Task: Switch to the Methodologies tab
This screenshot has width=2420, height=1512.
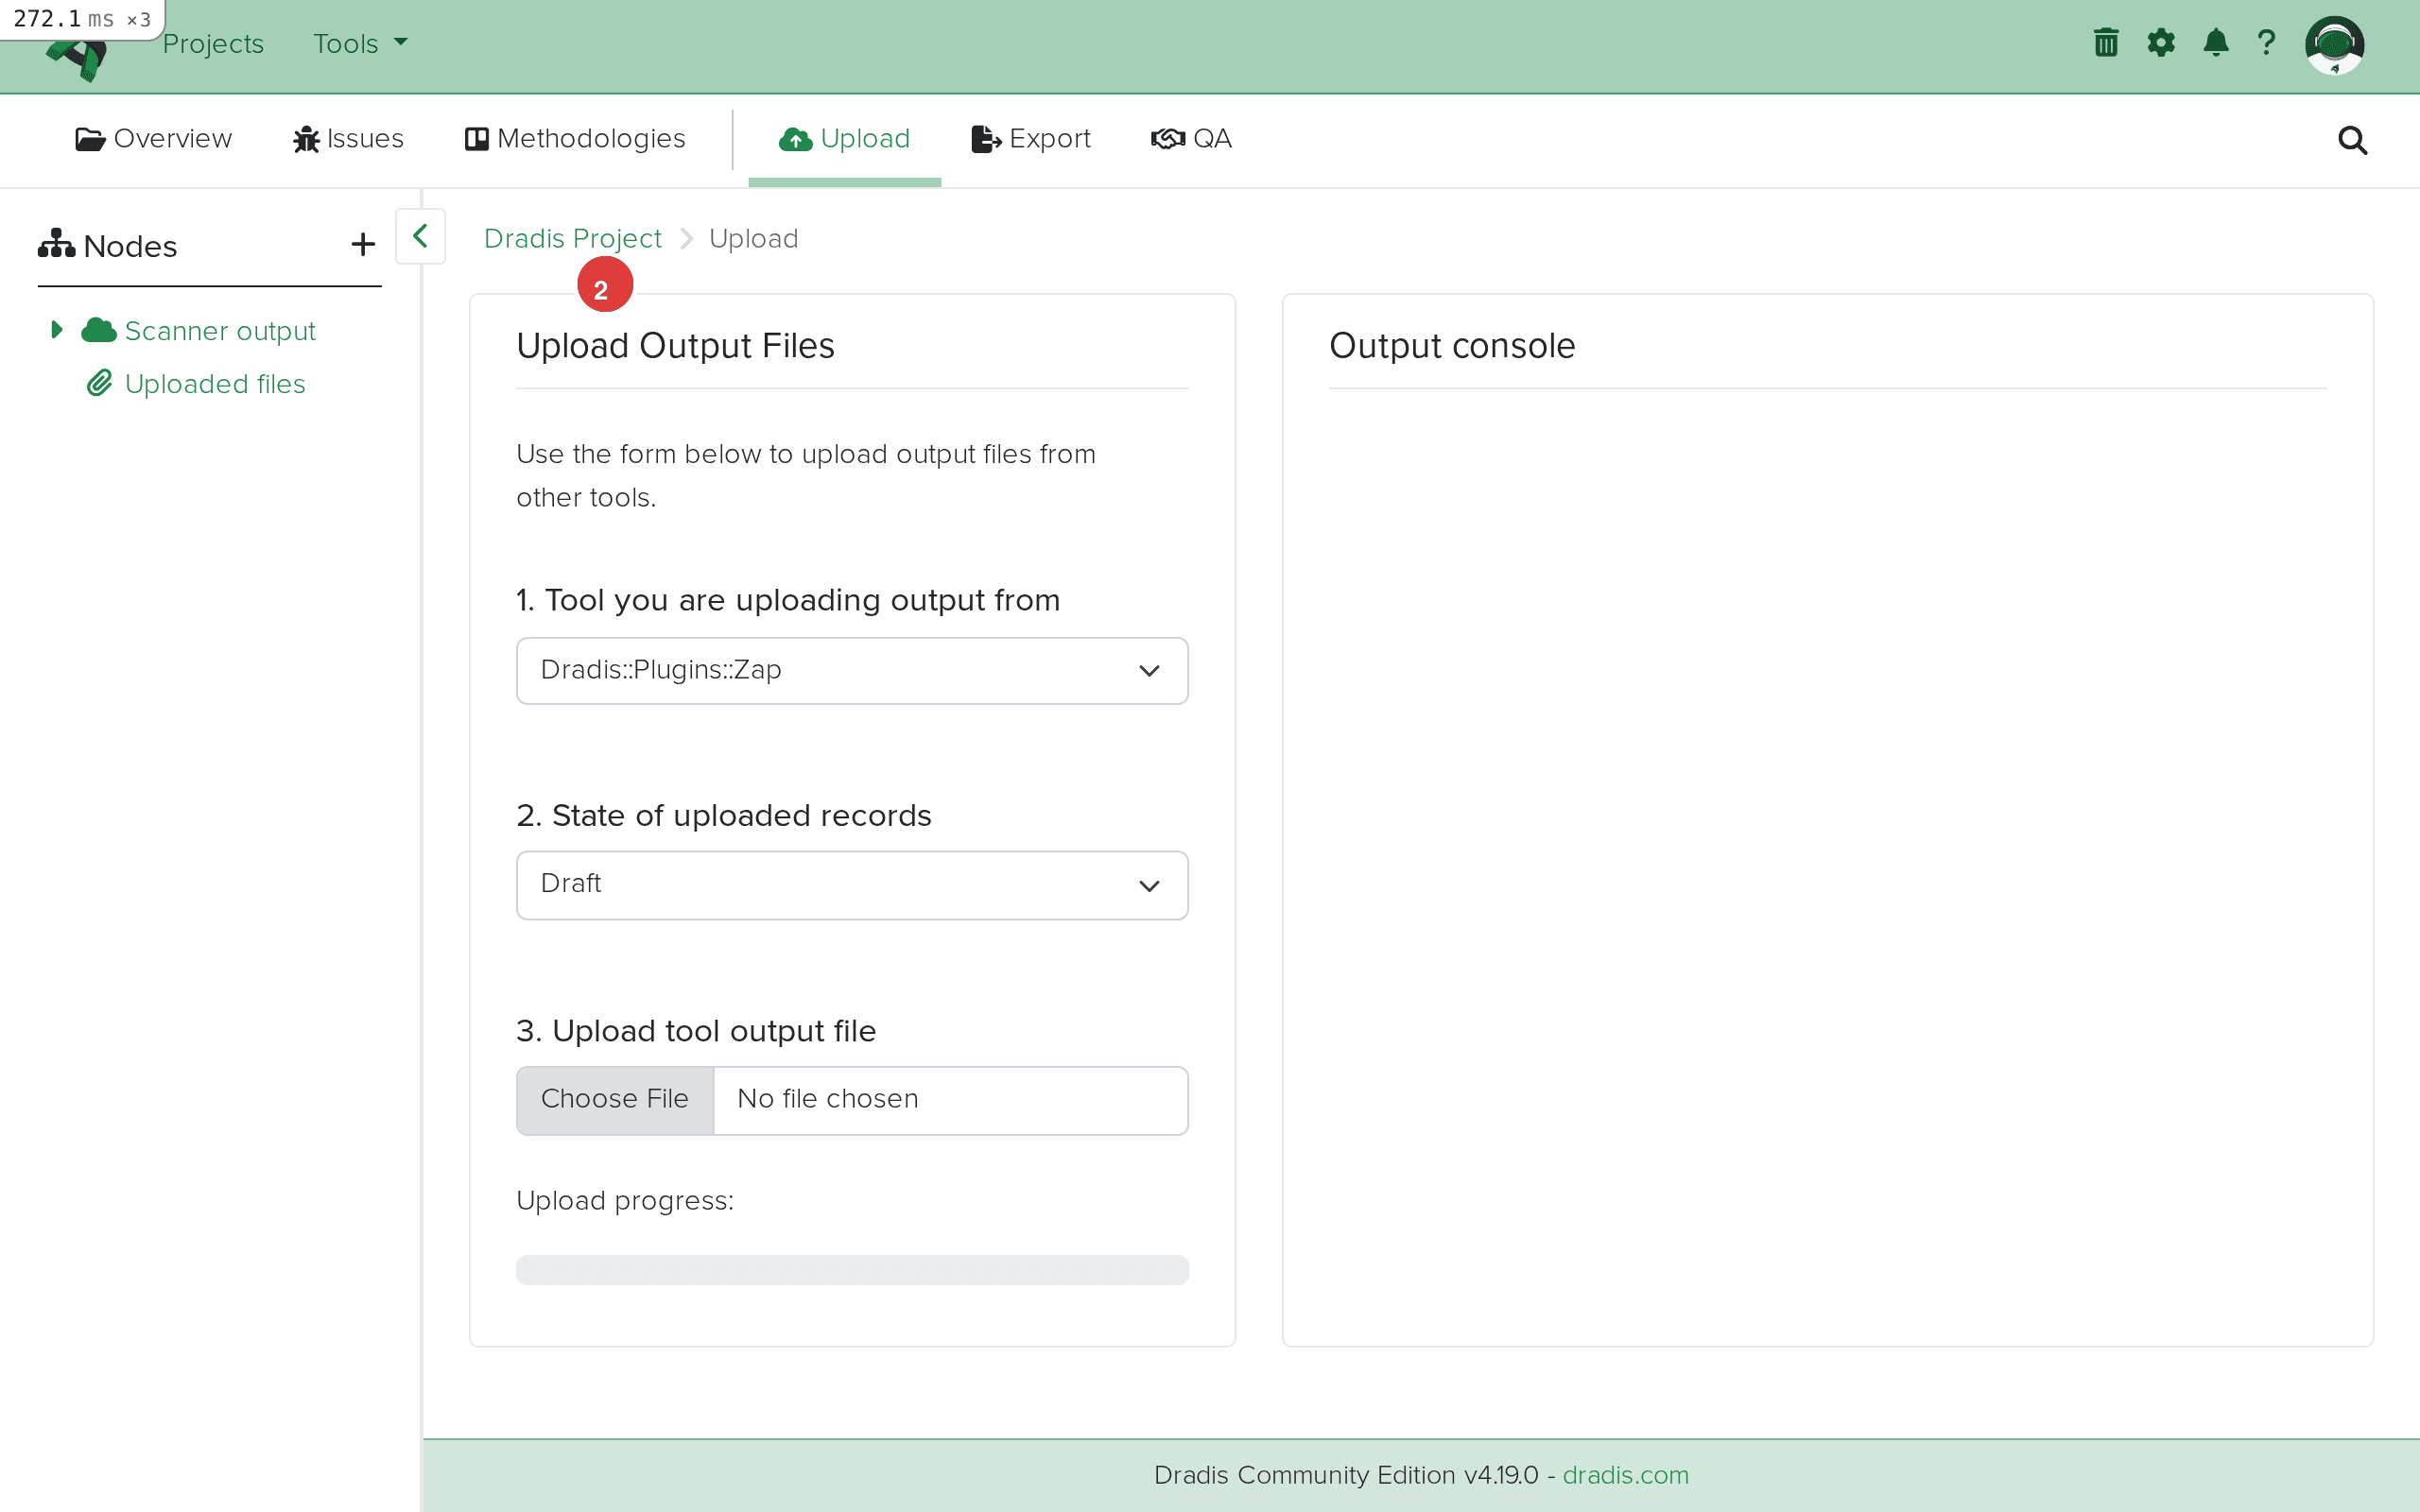Action: point(574,139)
